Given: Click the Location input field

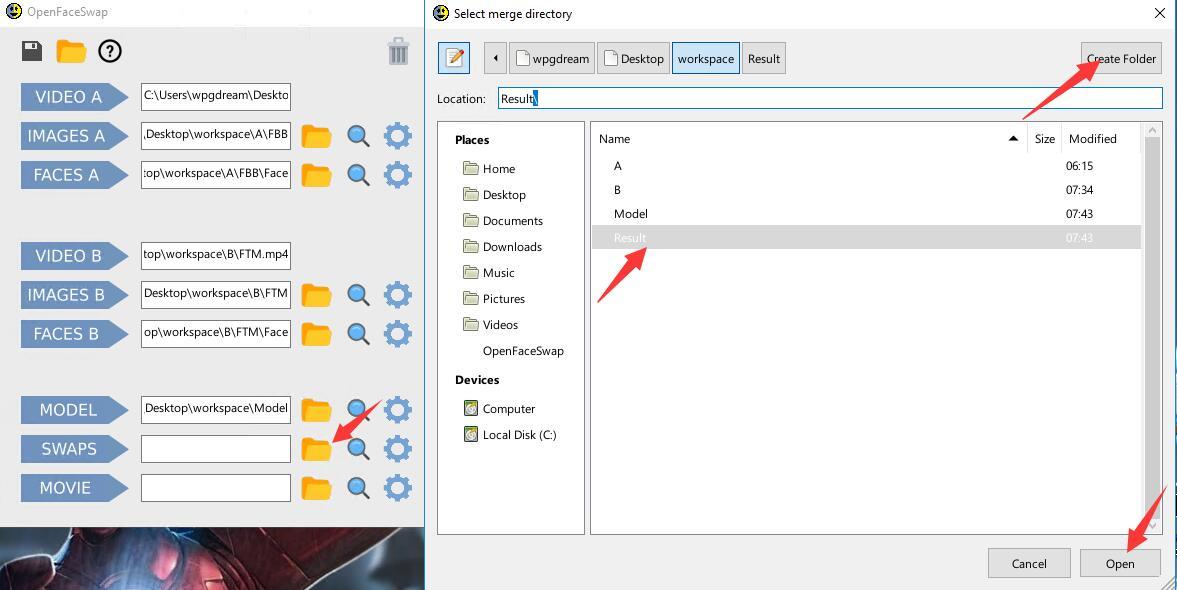Looking at the screenshot, I should point(830,98).
